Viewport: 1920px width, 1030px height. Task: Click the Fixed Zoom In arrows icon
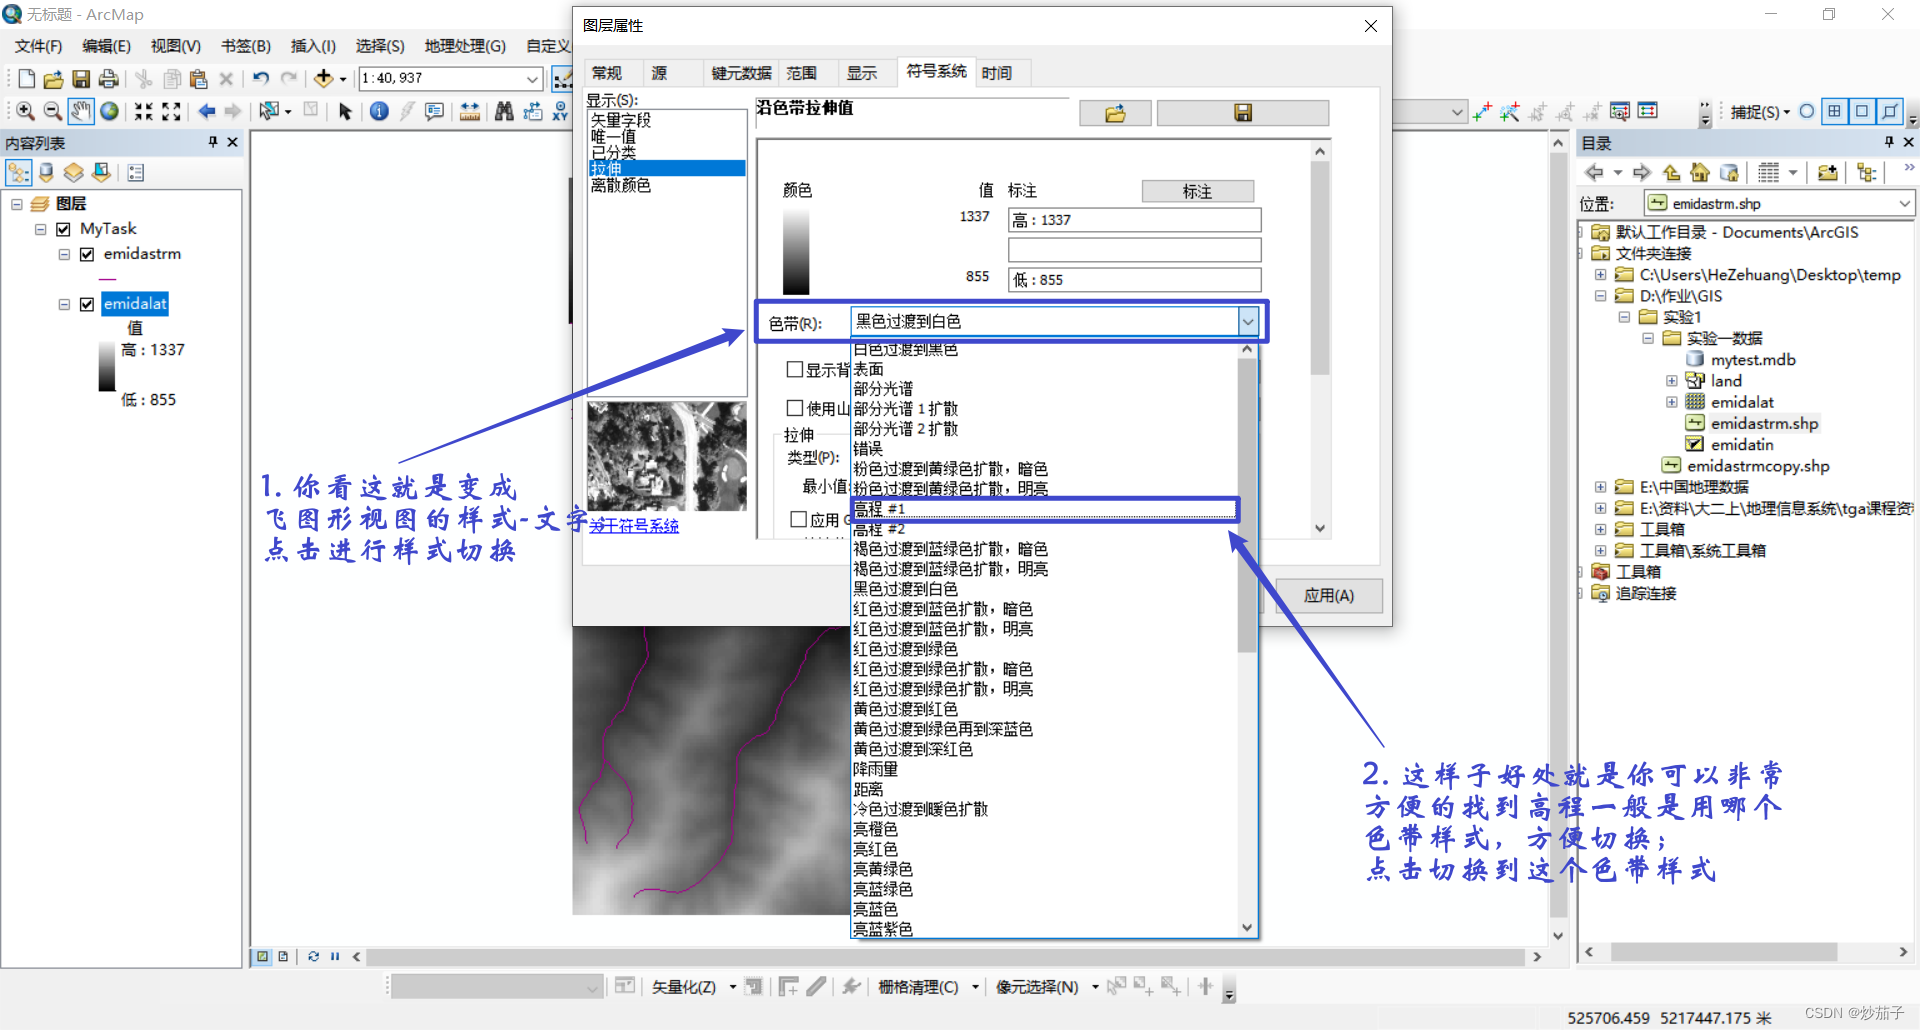144,111
